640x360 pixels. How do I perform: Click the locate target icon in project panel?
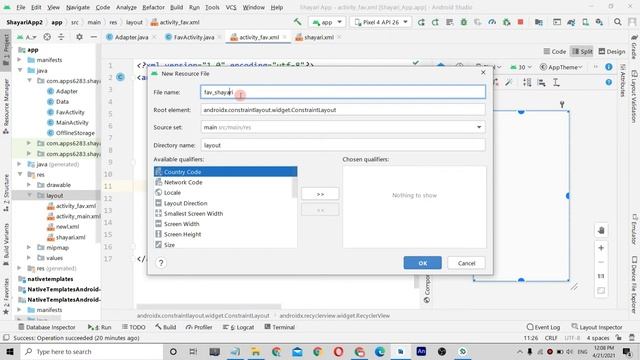[47, 37]
